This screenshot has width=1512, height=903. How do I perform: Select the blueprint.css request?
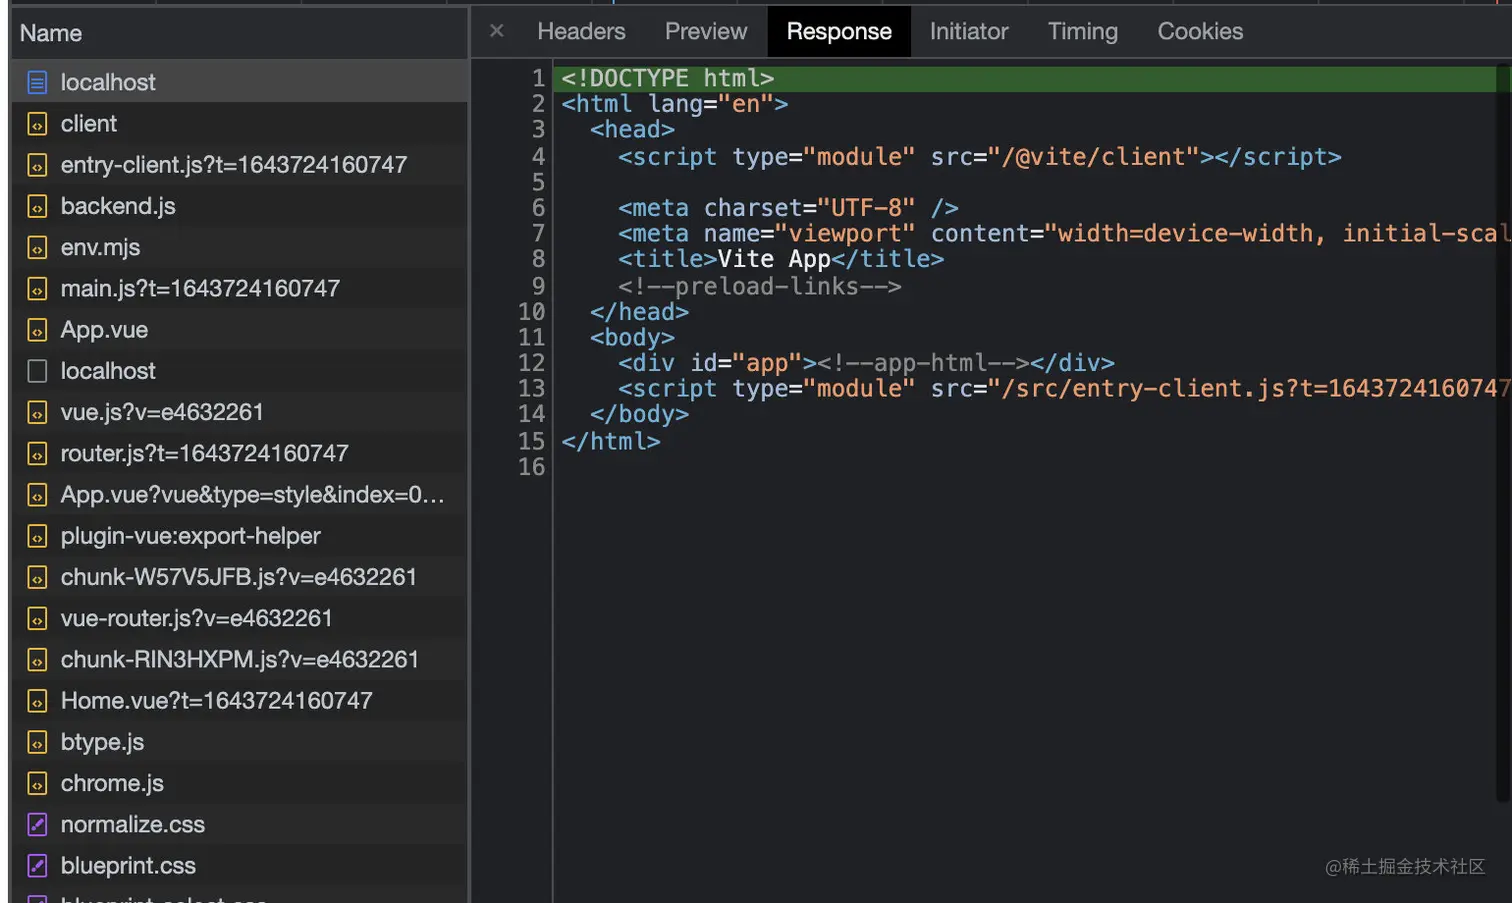tap(239, 866)
